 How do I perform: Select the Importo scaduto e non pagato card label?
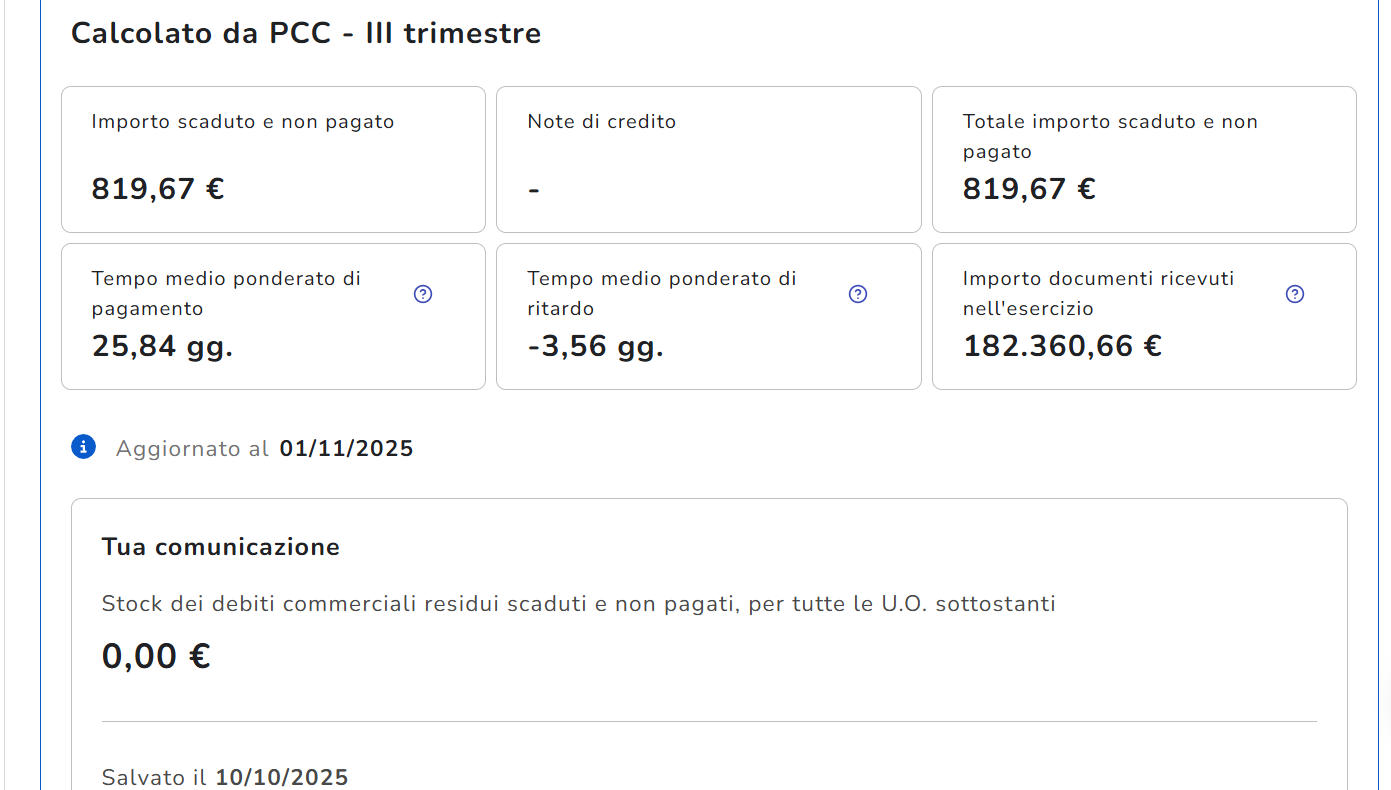(243, 122)
